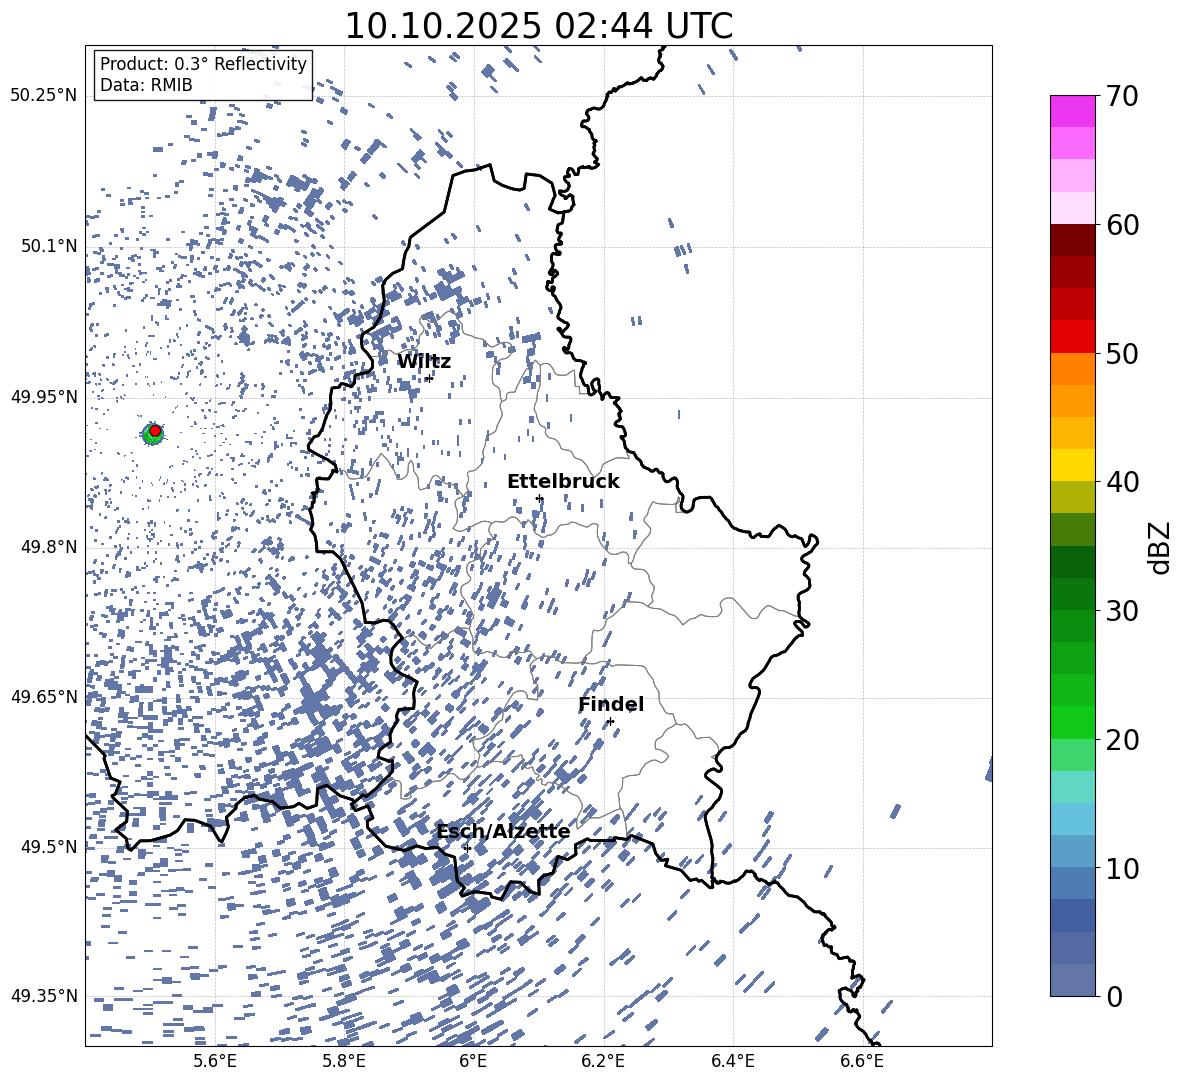The width and height of the screenshot is (1184, 1081).
Task: Click the 70 tick label on colorbar
Action: pos(1123,97)
